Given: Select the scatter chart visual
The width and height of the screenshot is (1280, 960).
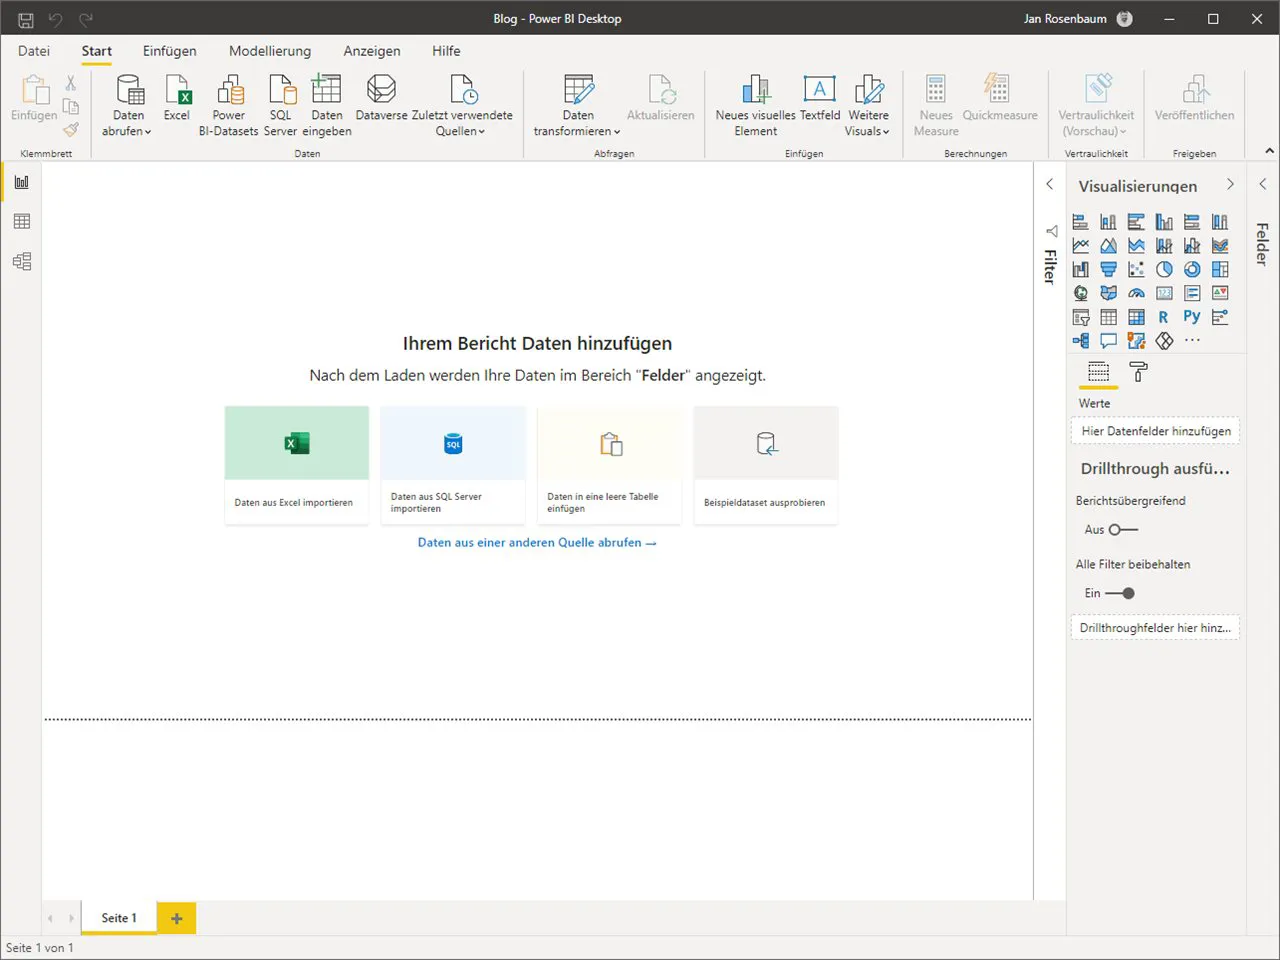Looking at the screenshot, I should [x=1136, y=269].
